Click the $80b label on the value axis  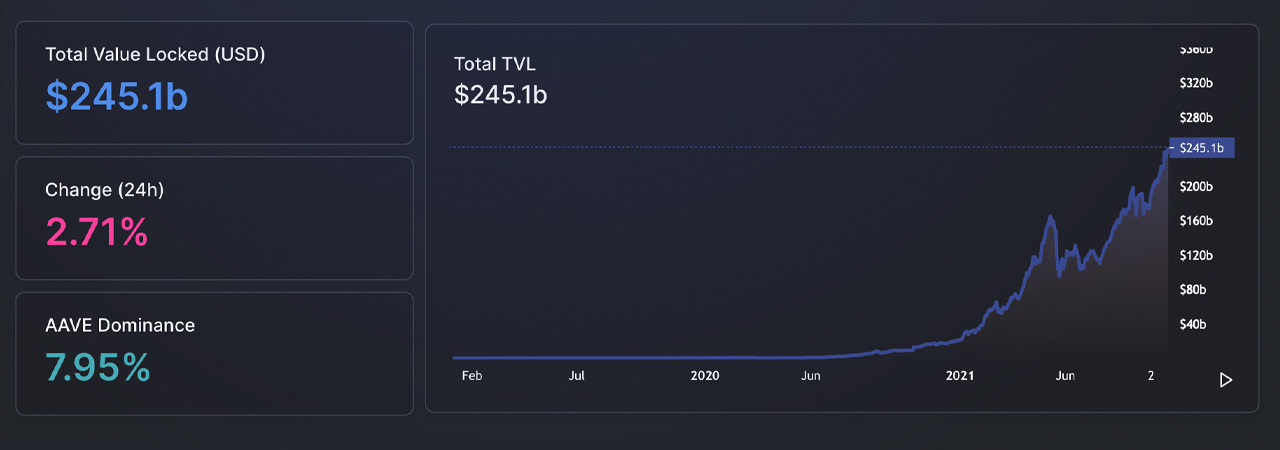(x=1193, y=290)
